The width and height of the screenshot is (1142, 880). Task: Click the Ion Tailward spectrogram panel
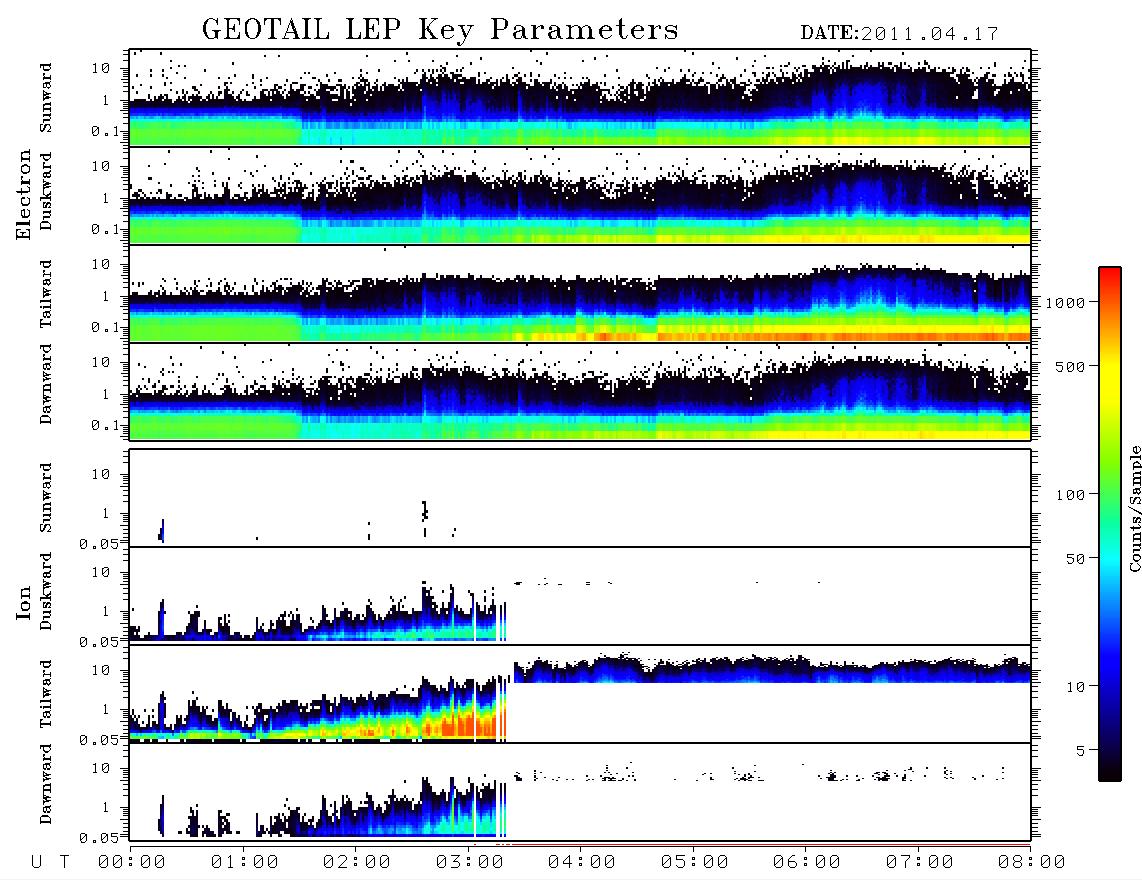(x=580, y=694)
